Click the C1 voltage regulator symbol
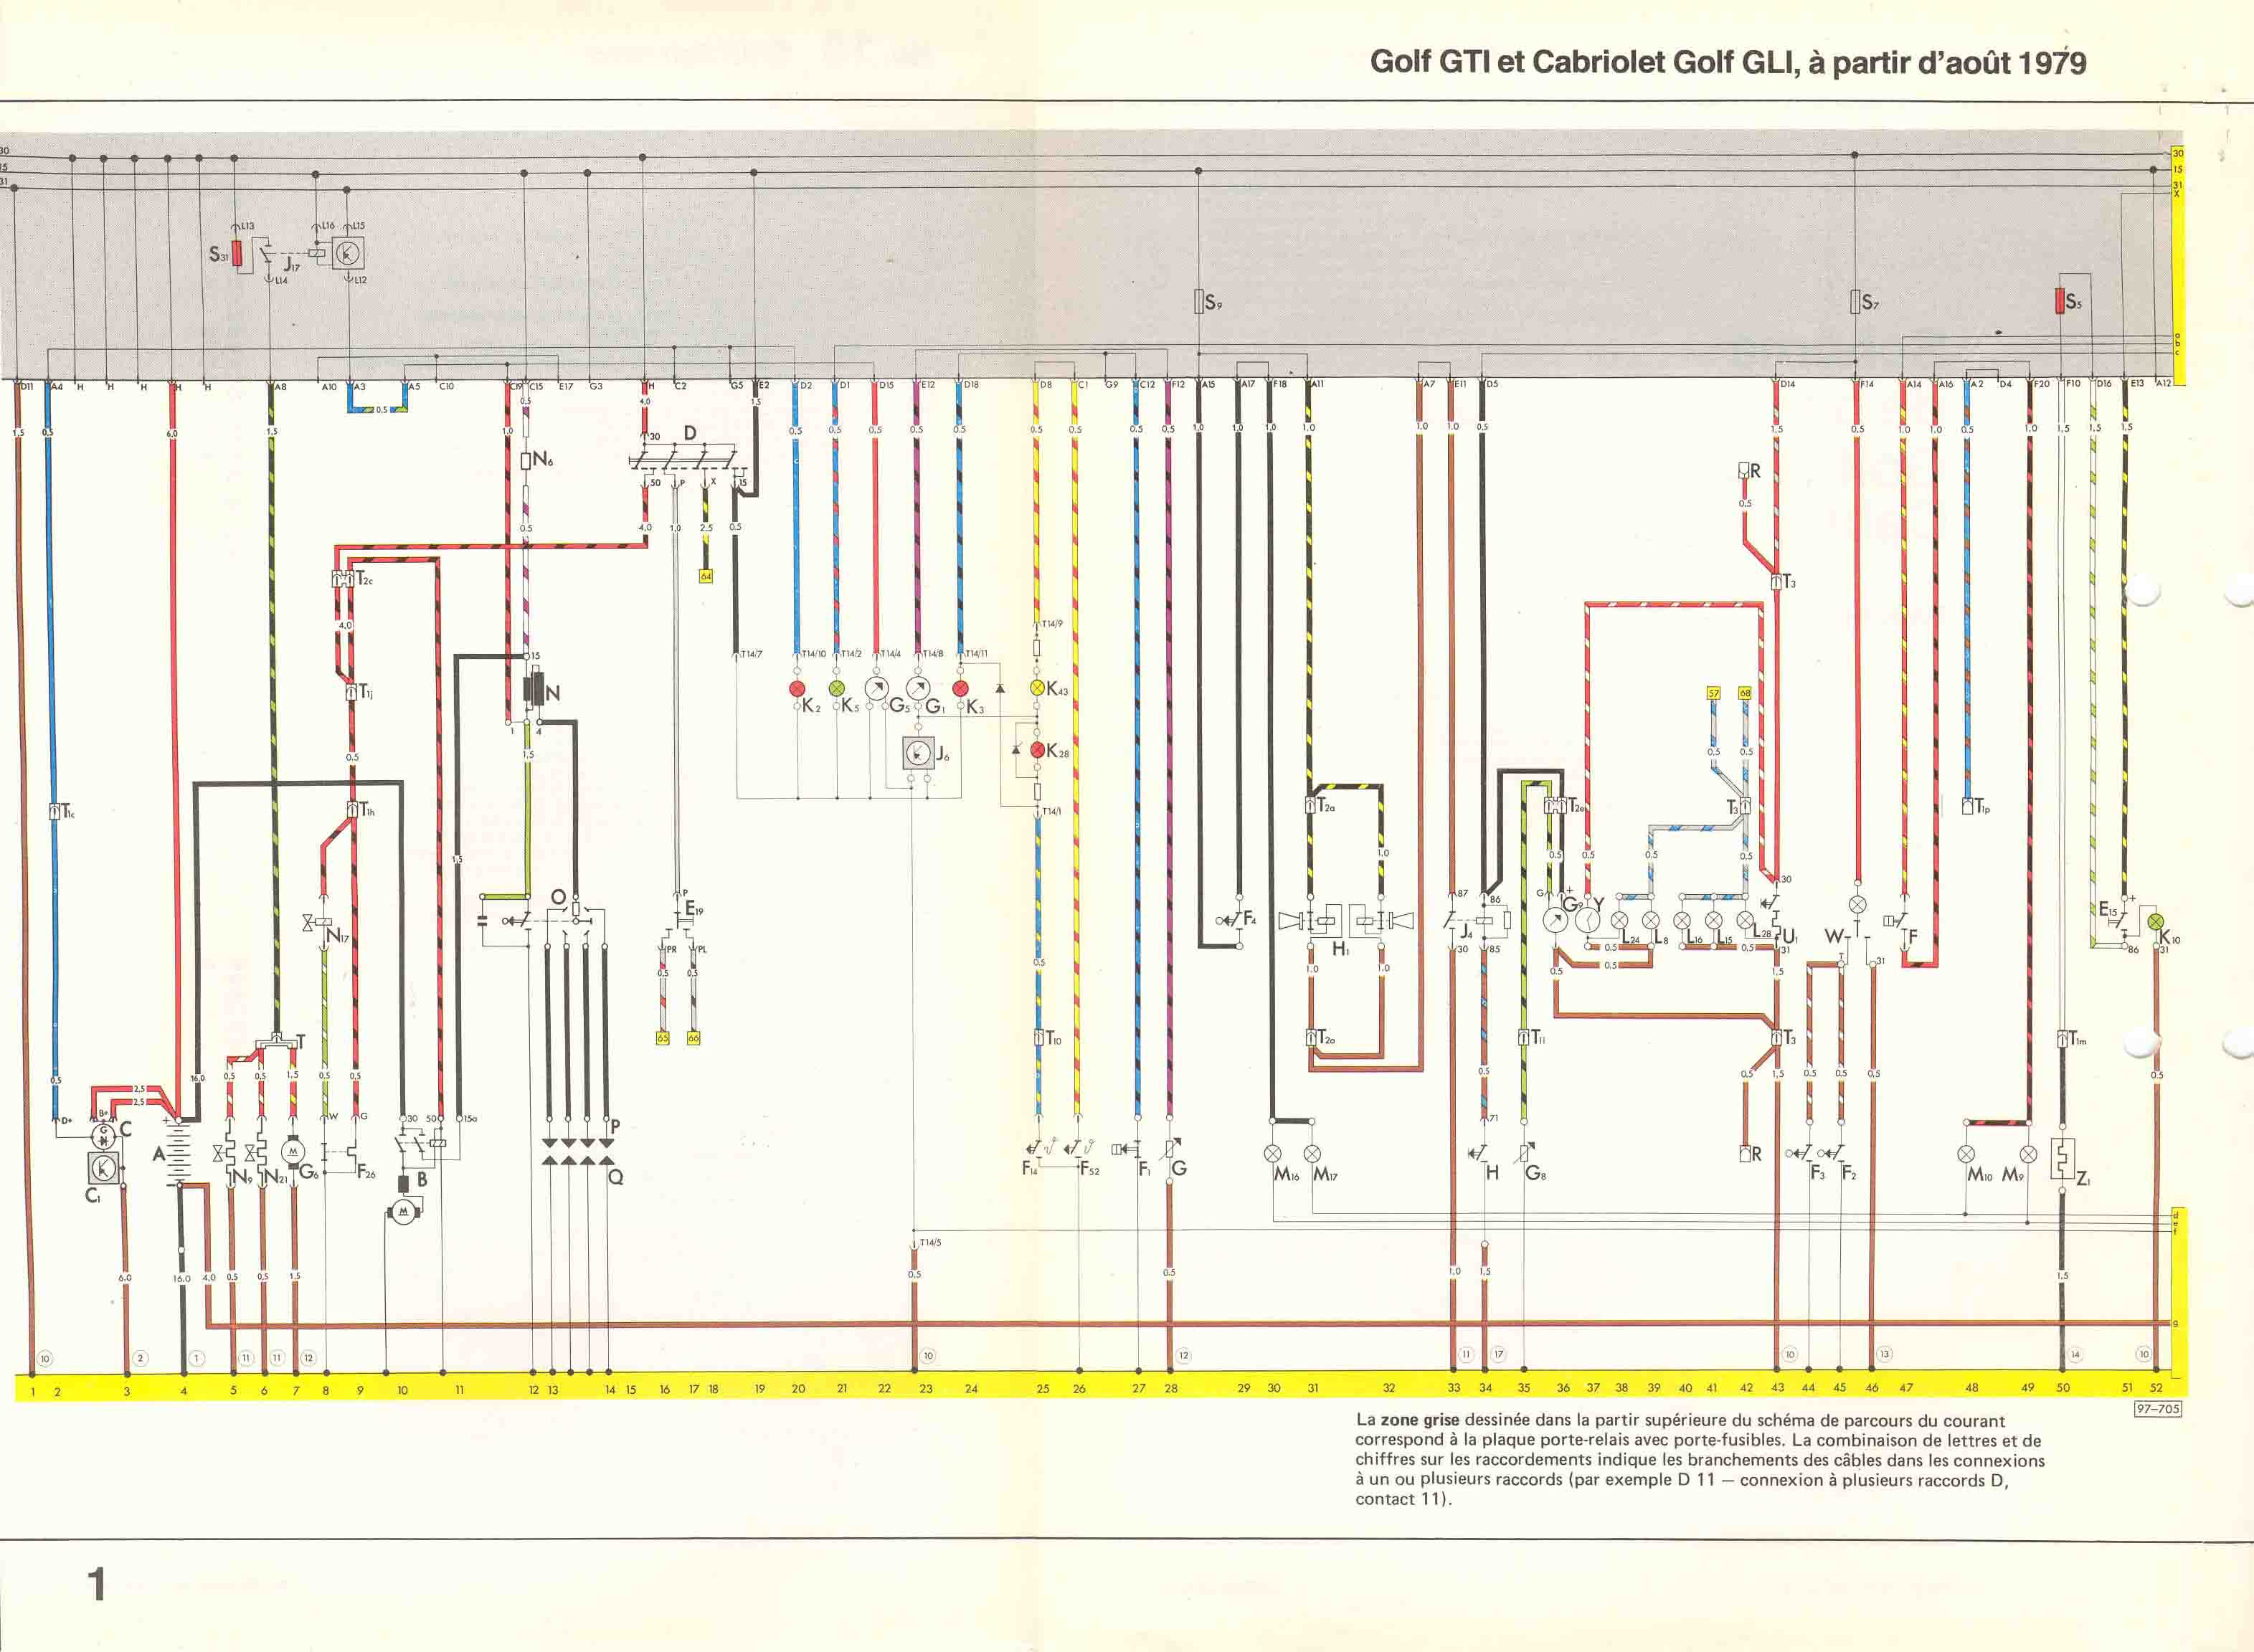This screenshot has width=2254, height=1652. point(104,1167)
